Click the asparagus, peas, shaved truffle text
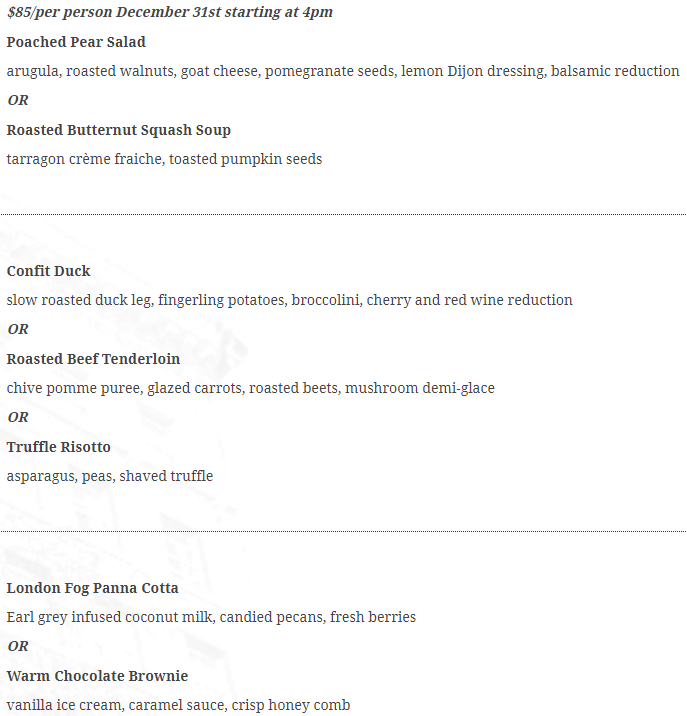The height and width of the screenshot is (716, 687). point(110,476)
